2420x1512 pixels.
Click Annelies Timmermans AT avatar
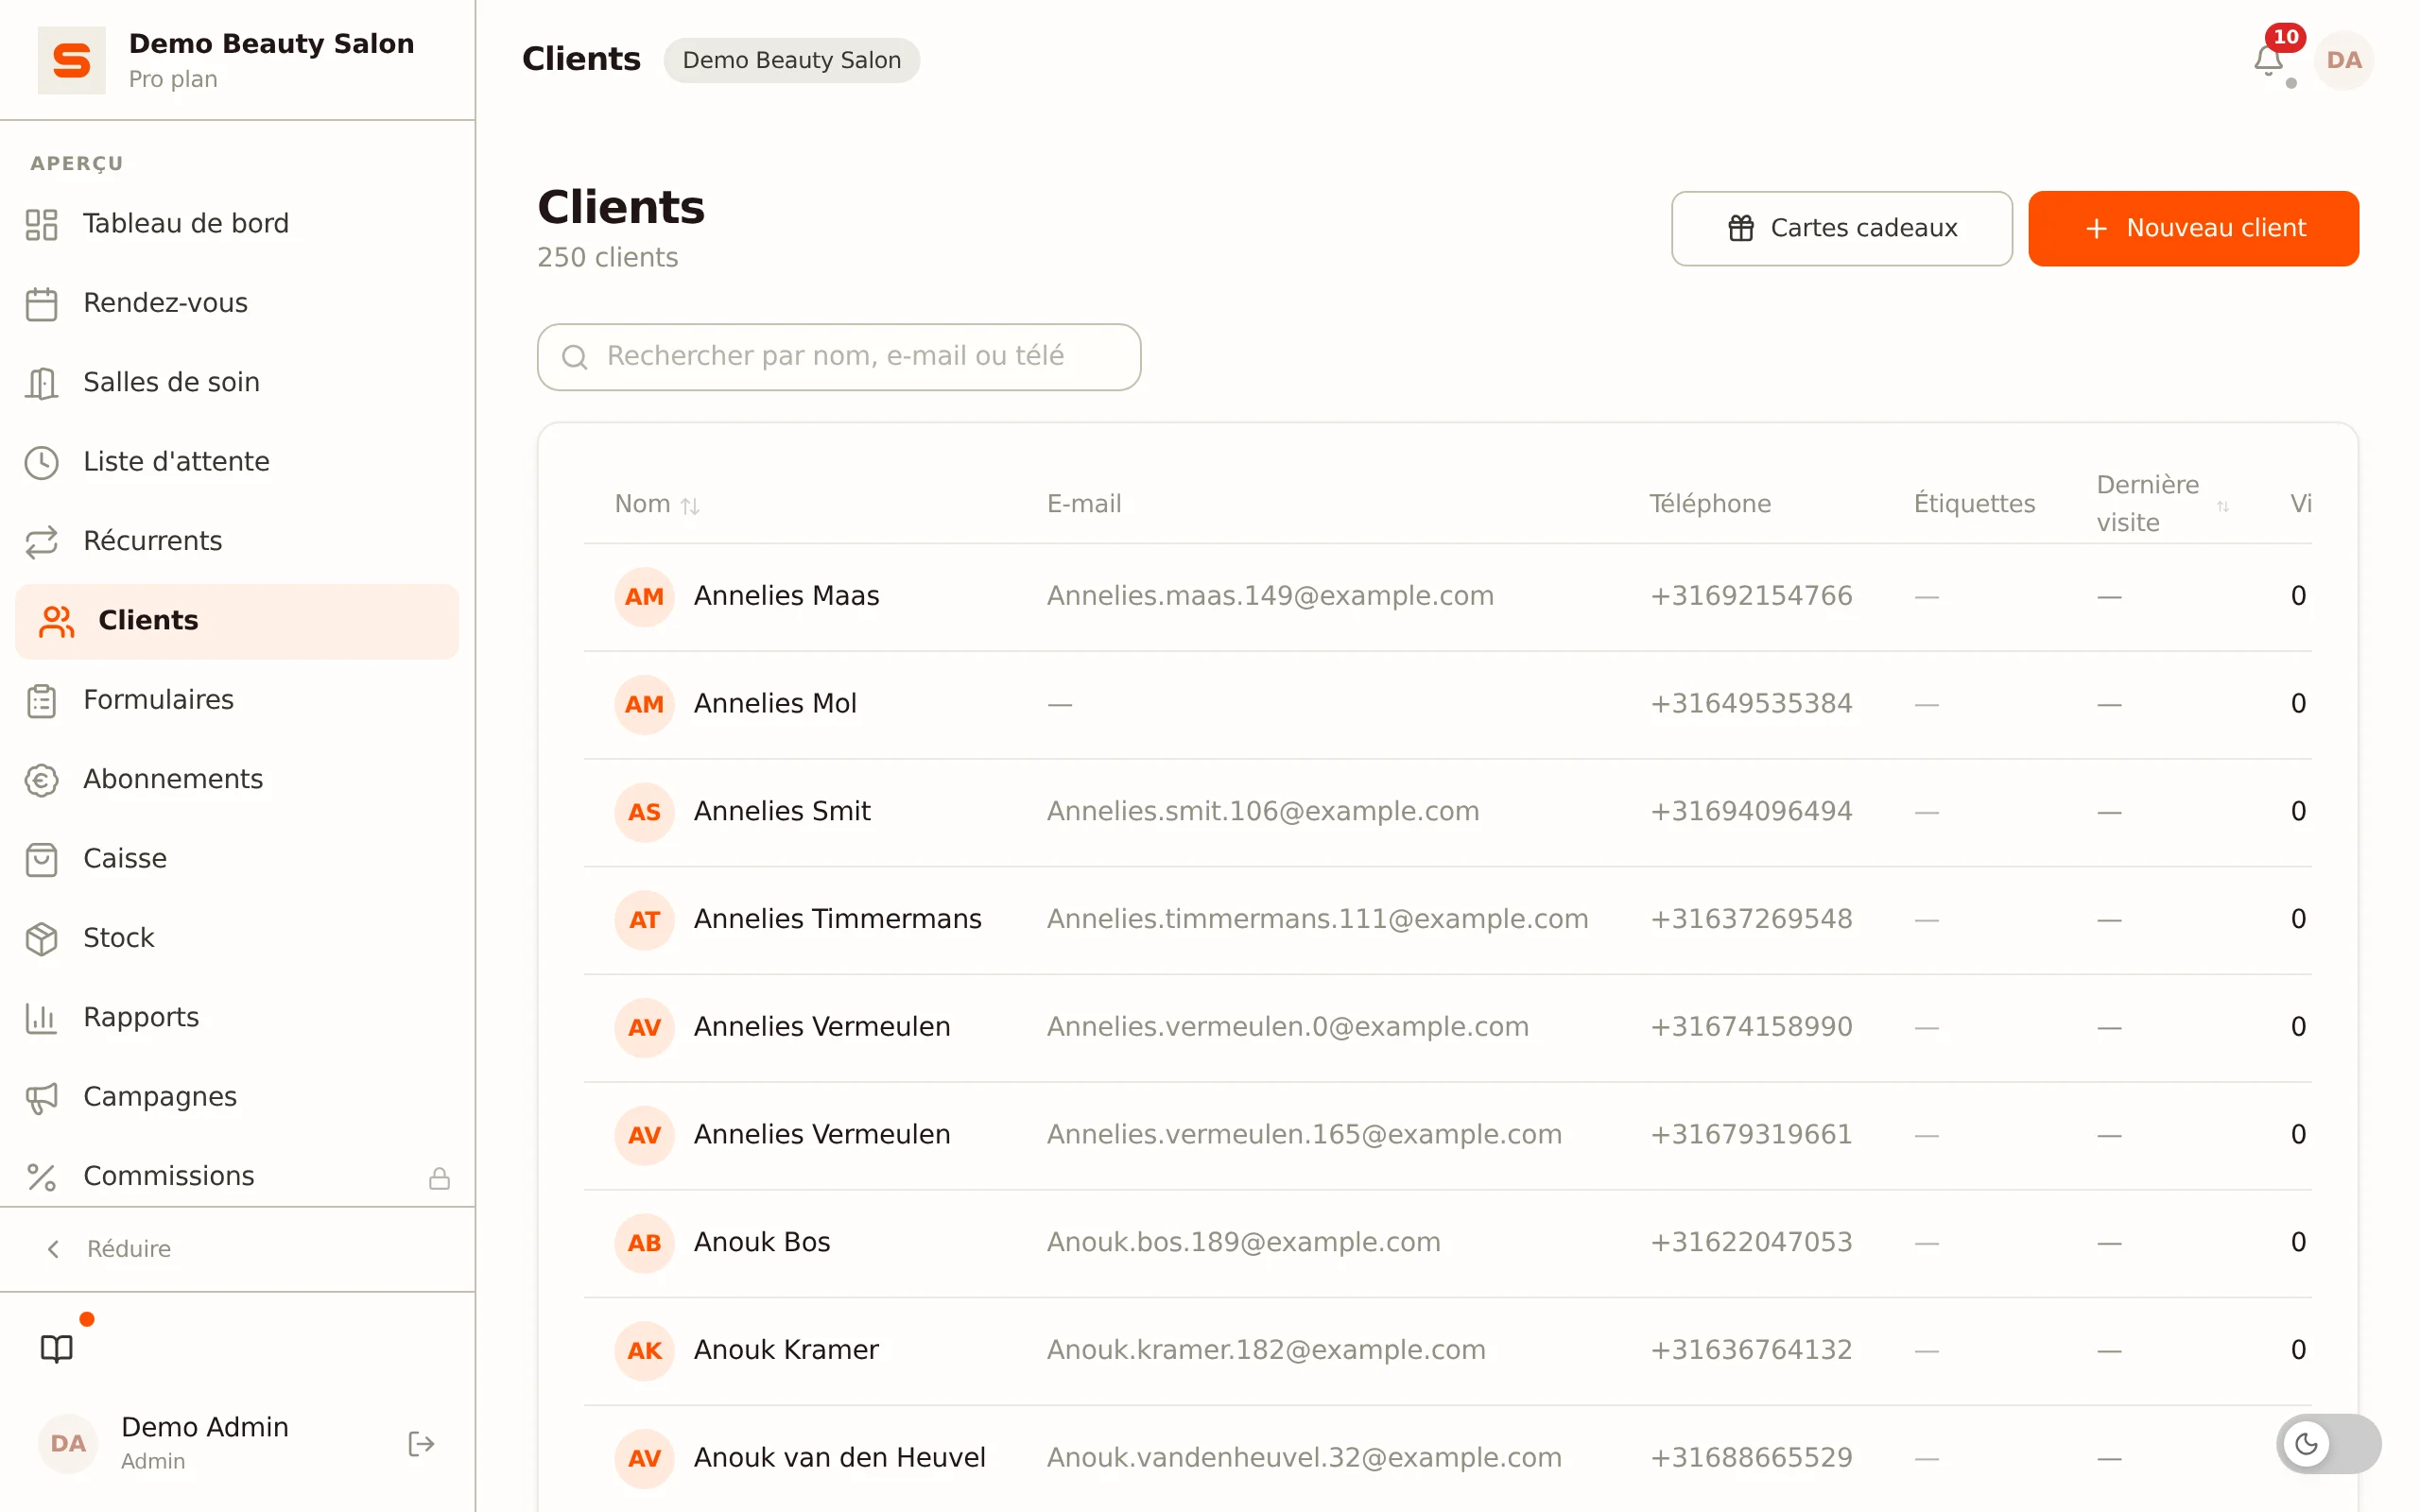pyautogui.click(x=644, y=920)
